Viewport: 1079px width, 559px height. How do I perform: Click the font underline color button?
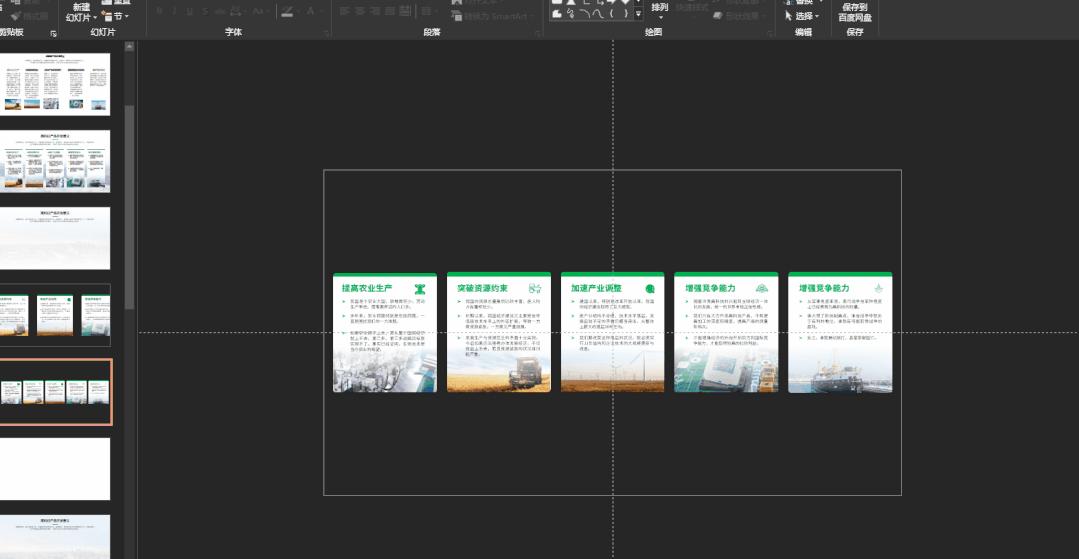click(287, 11)
